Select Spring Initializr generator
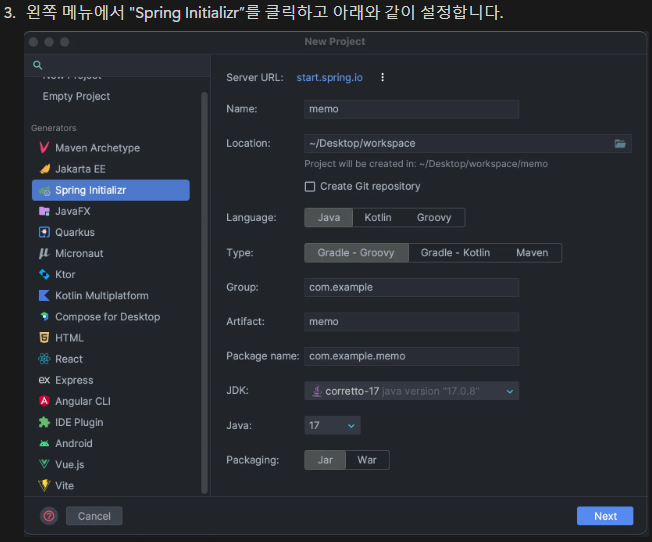This screenshot has width=652, height=542. pyautogui.click(x=111, y=191)
